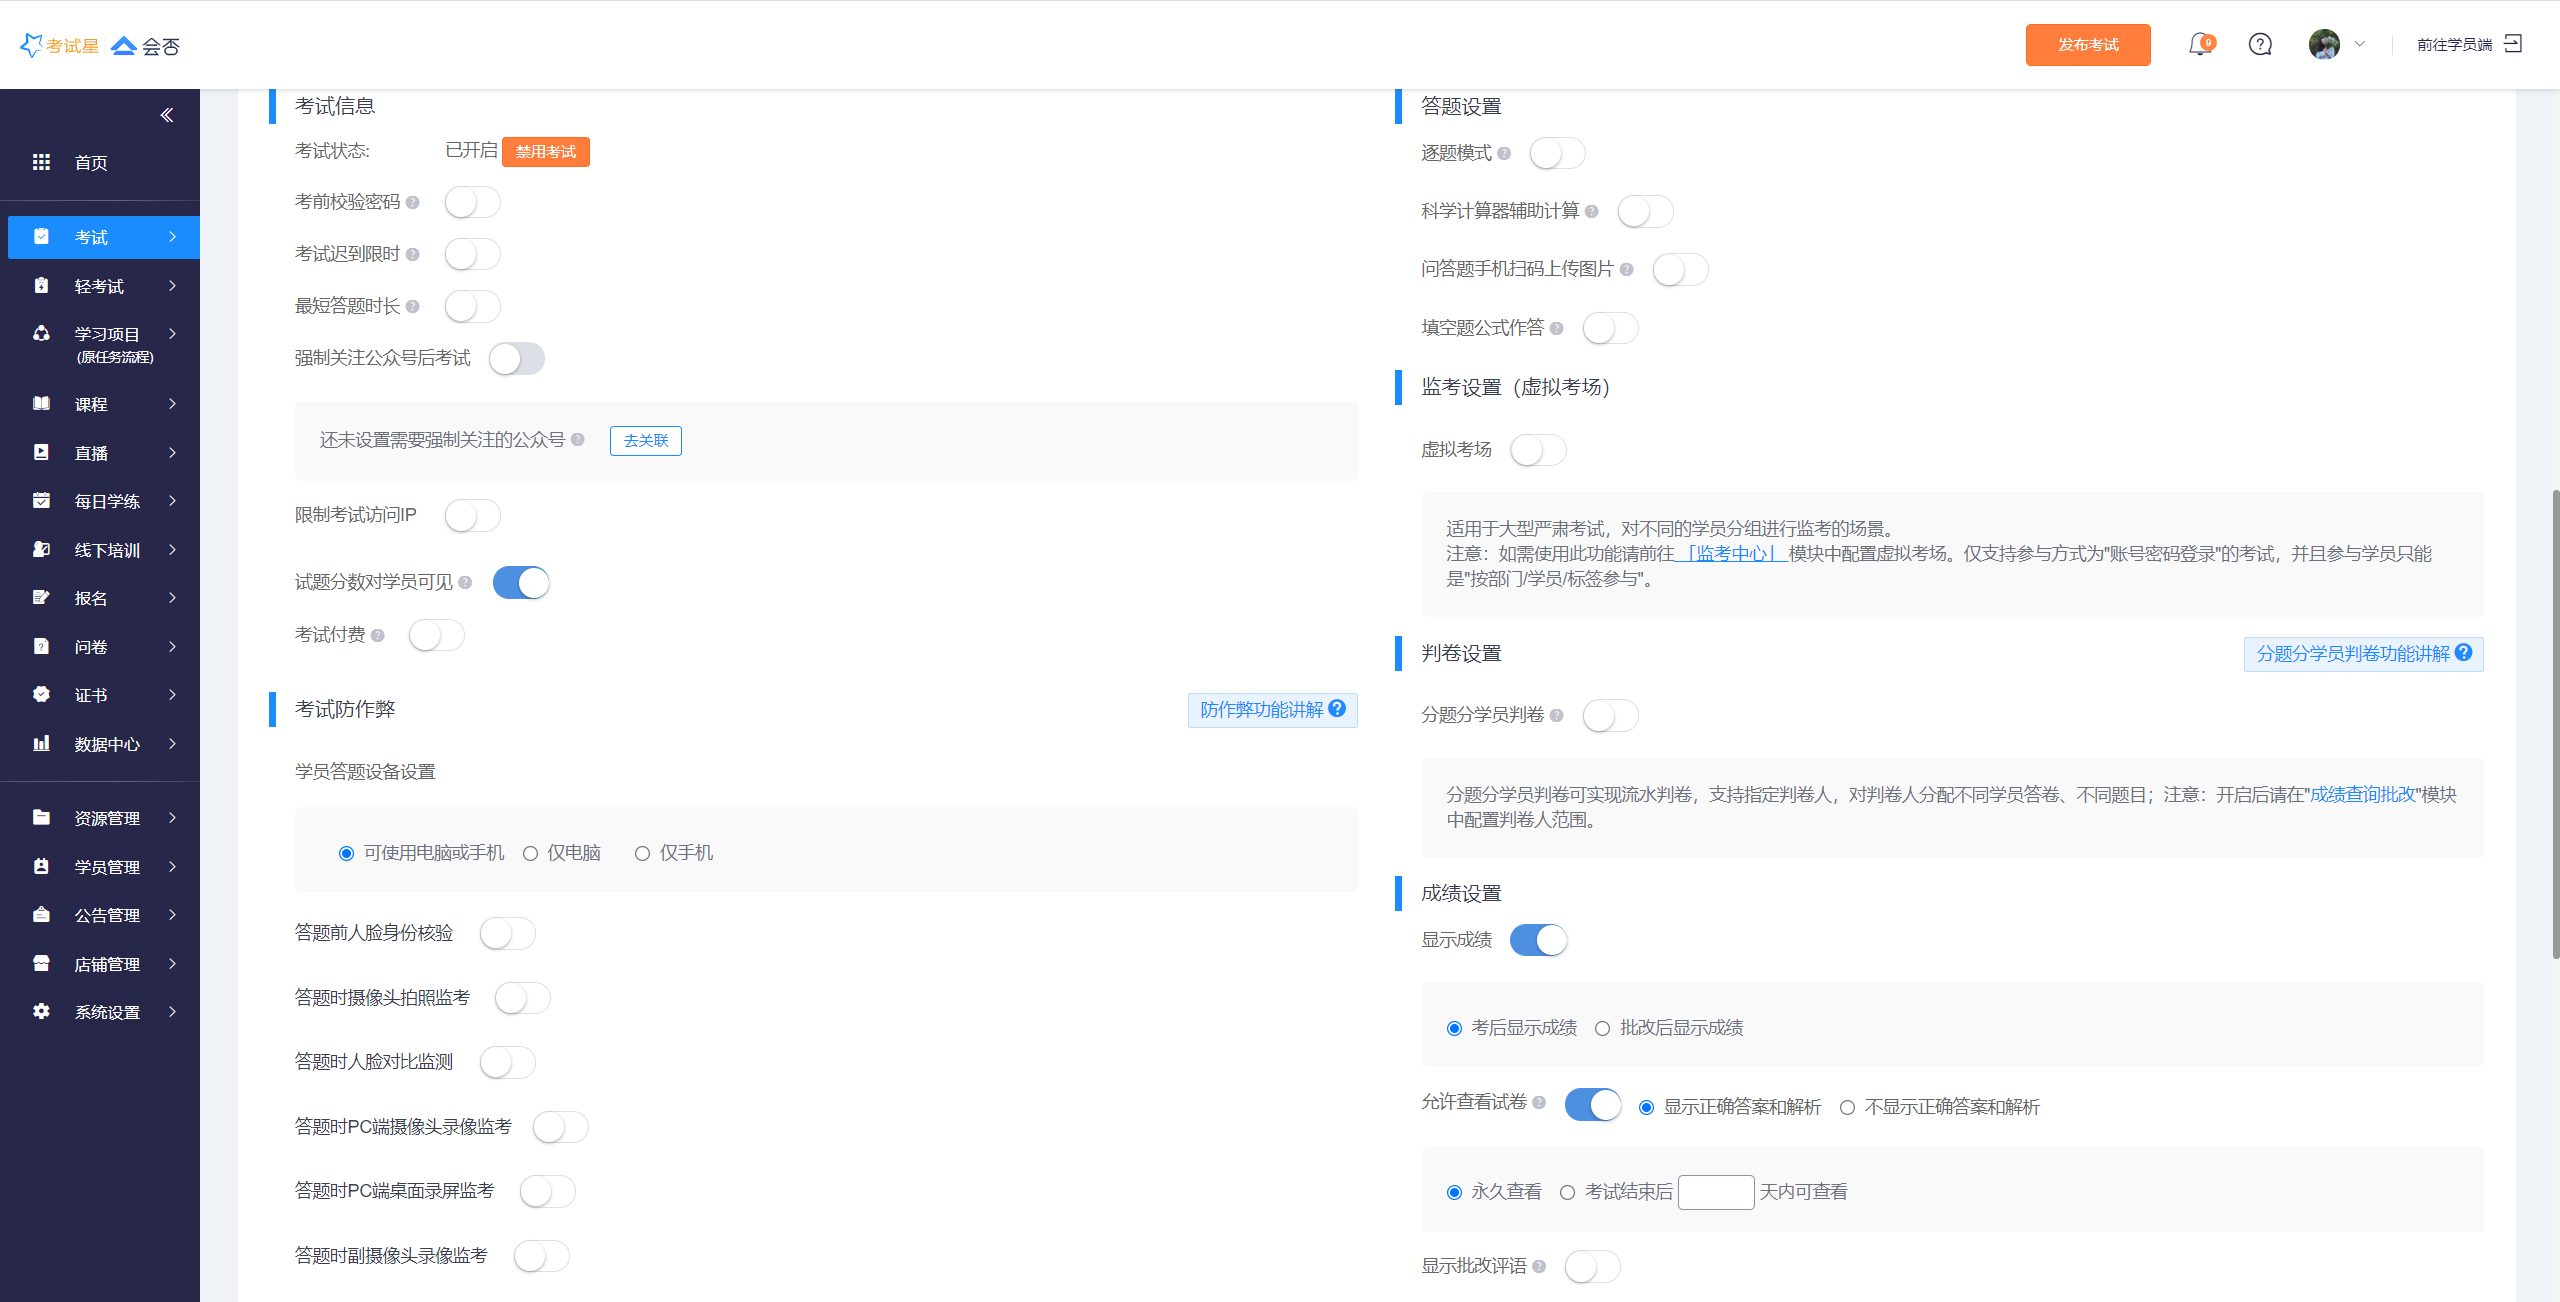
Task: Click help icon beside 考前校验密码
Action: [x=413, y=202]
